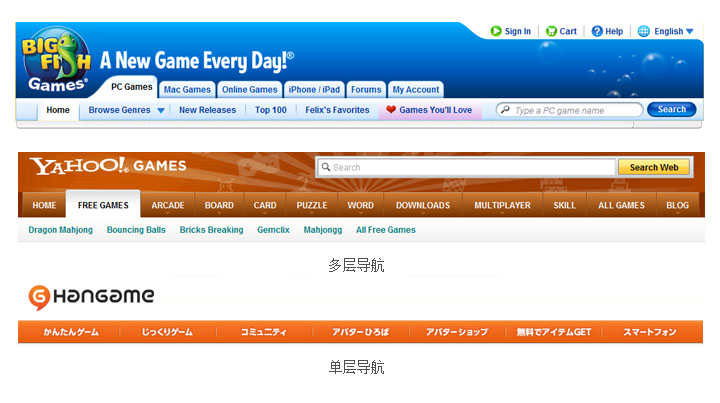Open the Dragon Mahjong link
The height and width of the screenshot is (403, 720).
click(x=61, y=230)
